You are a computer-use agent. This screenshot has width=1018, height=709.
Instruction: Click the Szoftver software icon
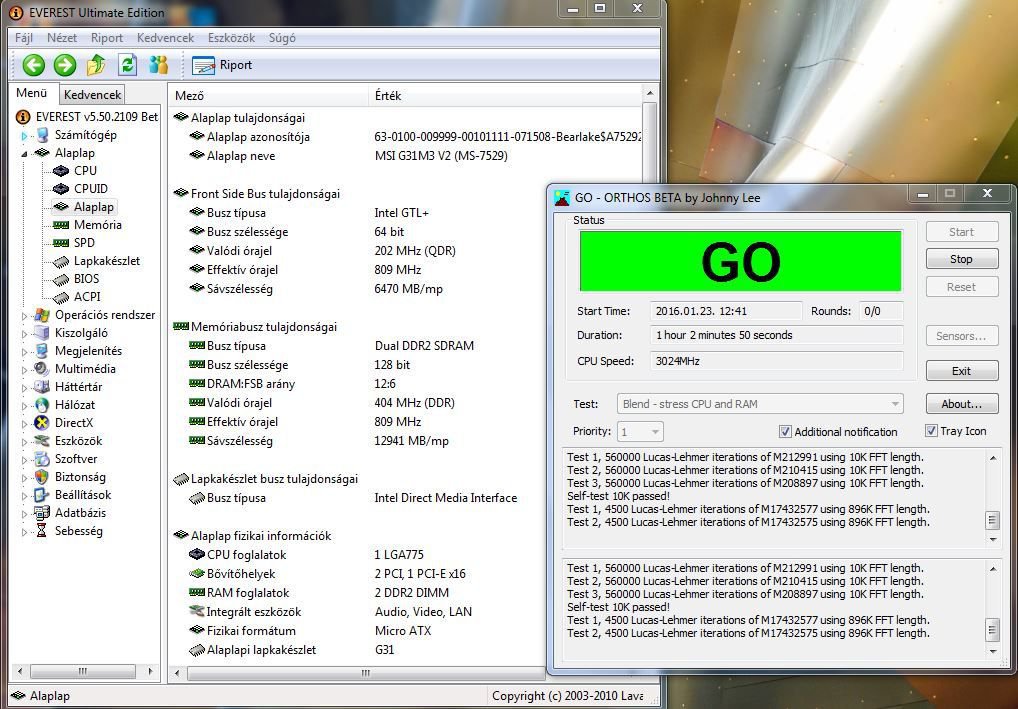[42, 459]
